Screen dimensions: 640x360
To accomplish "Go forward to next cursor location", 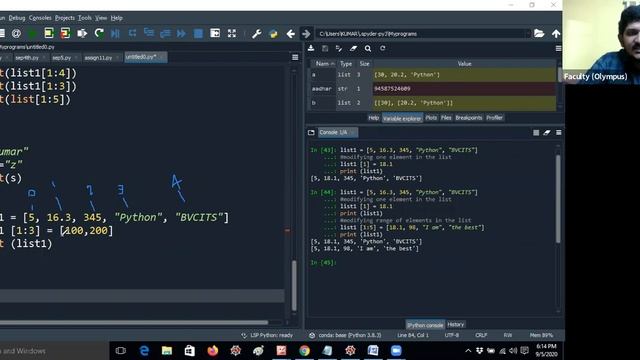I will (306, 33).
